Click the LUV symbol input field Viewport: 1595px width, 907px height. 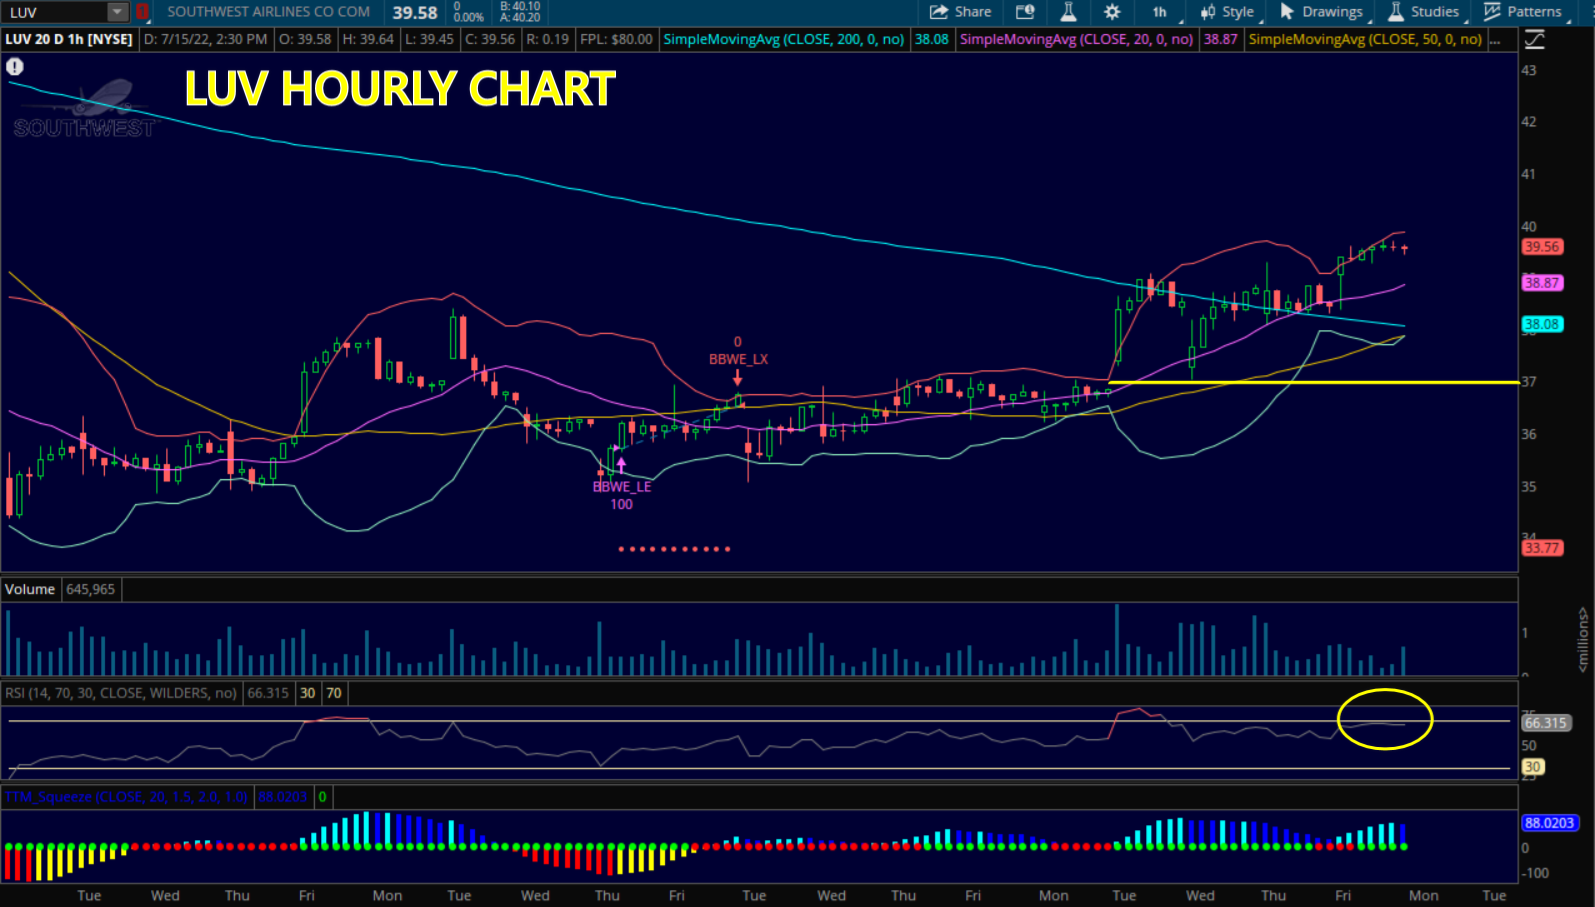pyautogui.click(x=55, y=12)
